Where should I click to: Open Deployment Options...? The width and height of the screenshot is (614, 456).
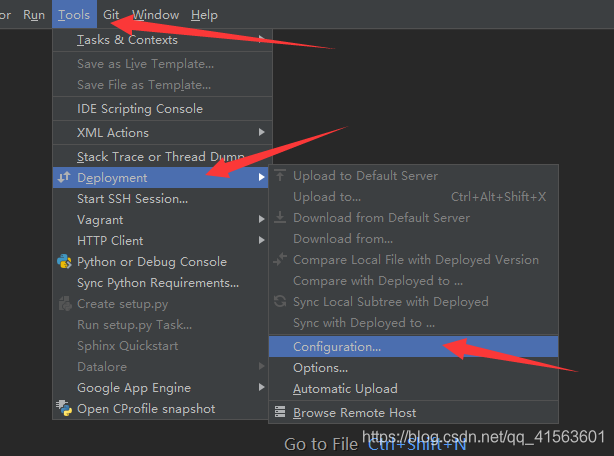point(414,368)
